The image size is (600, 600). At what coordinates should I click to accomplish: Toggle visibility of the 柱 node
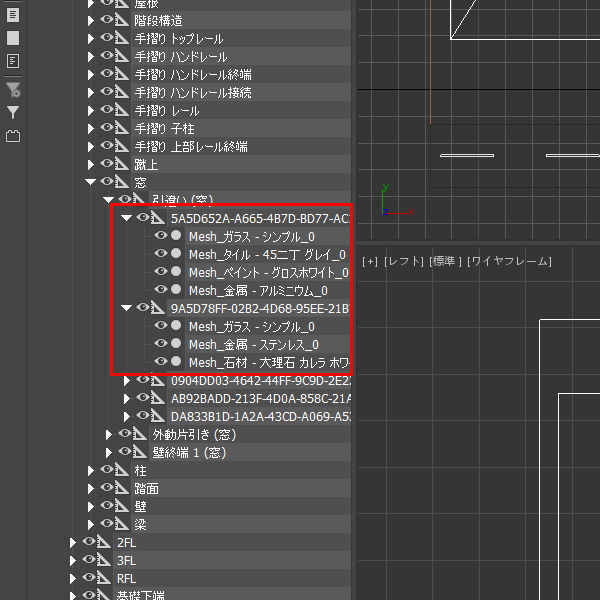point(107,470)
